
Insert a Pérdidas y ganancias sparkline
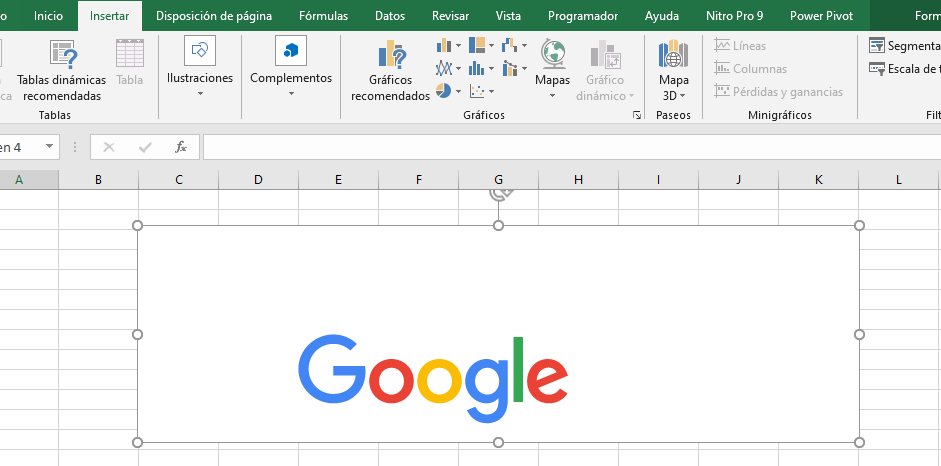[x=778, y=92]
